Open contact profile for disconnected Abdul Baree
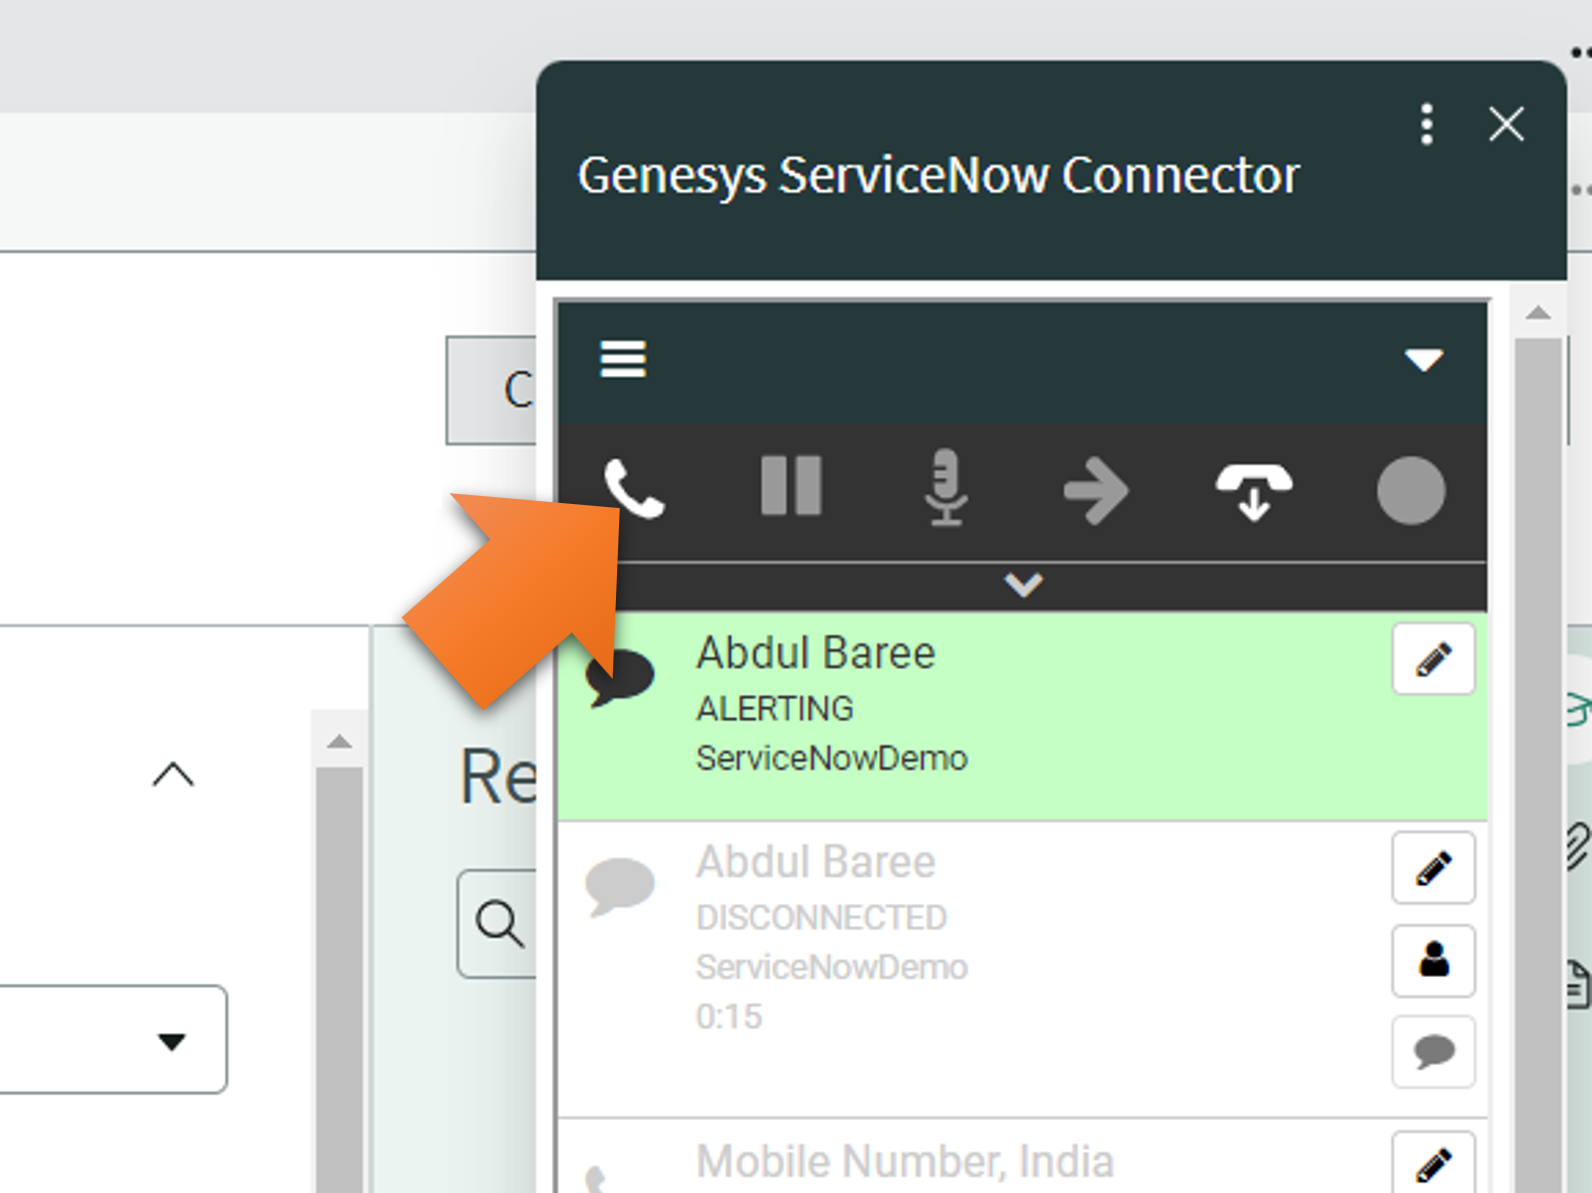 pos(1433,960)
